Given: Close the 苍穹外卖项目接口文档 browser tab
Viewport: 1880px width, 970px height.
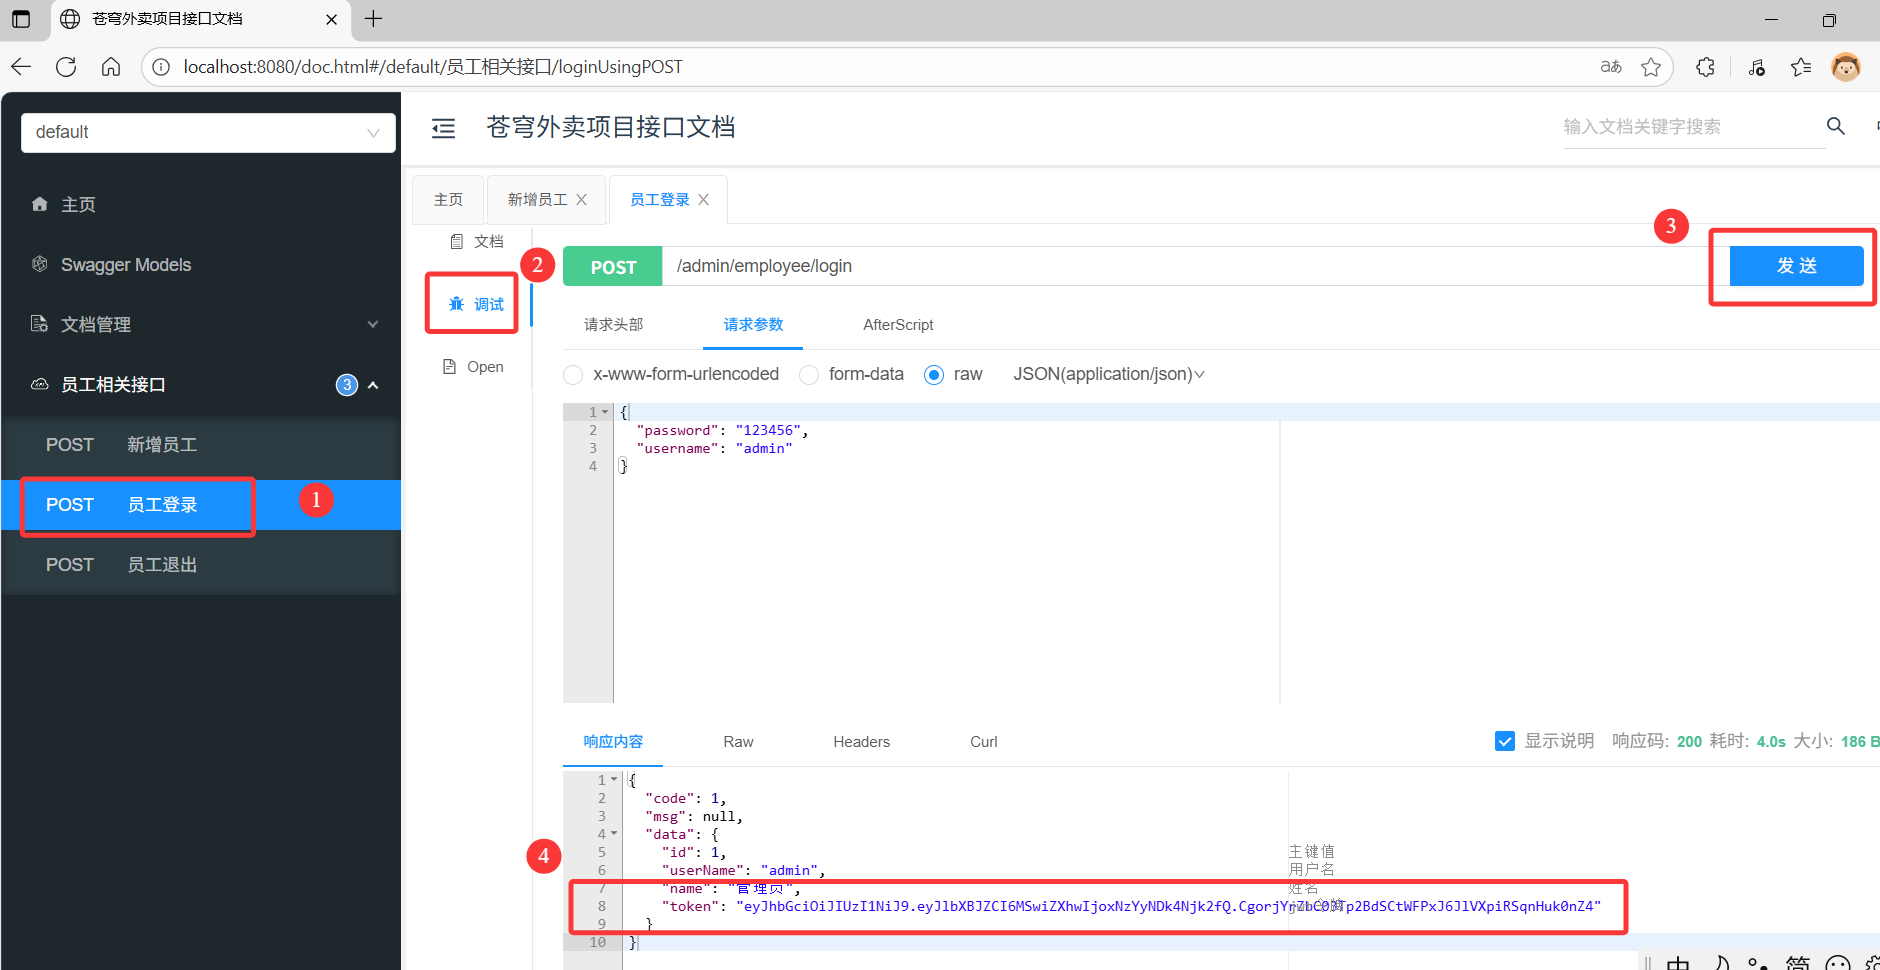Looking at the screenshot, I should click(x=332, y=19).
